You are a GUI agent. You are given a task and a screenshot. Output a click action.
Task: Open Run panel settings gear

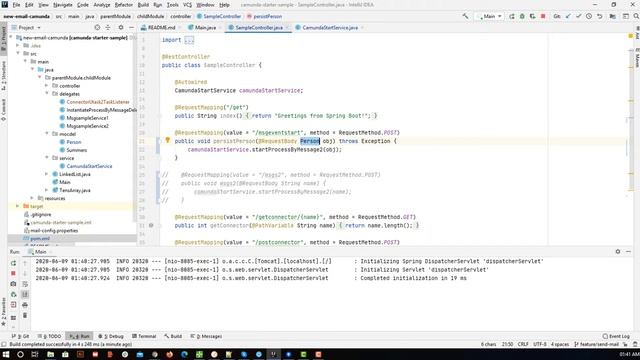[x=618, y=251]
